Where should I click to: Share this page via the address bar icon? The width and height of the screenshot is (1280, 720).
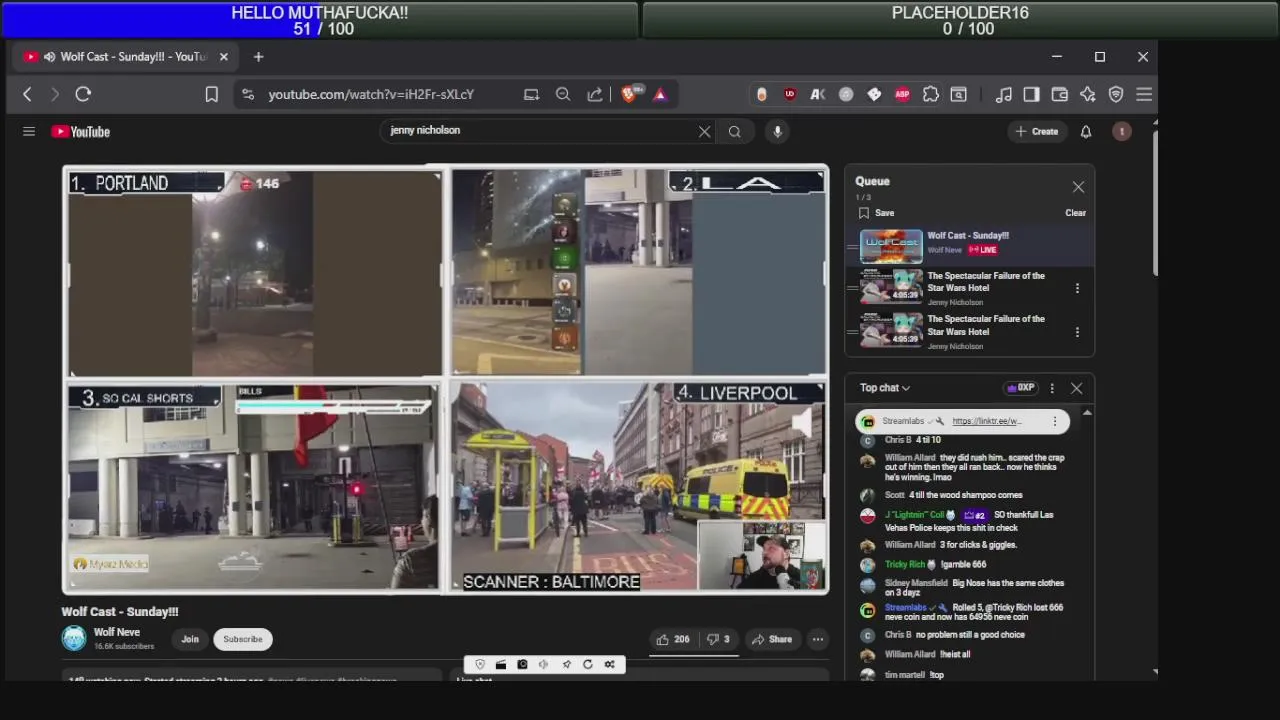595,94
